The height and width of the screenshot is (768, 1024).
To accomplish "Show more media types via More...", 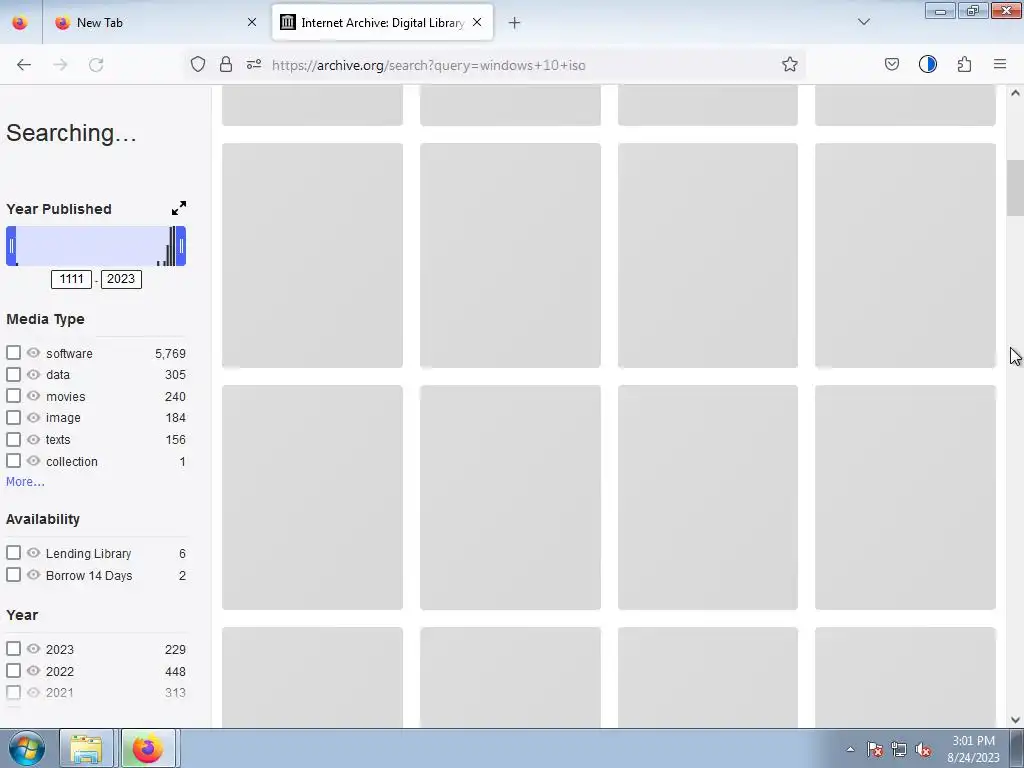I will [25, 482].
